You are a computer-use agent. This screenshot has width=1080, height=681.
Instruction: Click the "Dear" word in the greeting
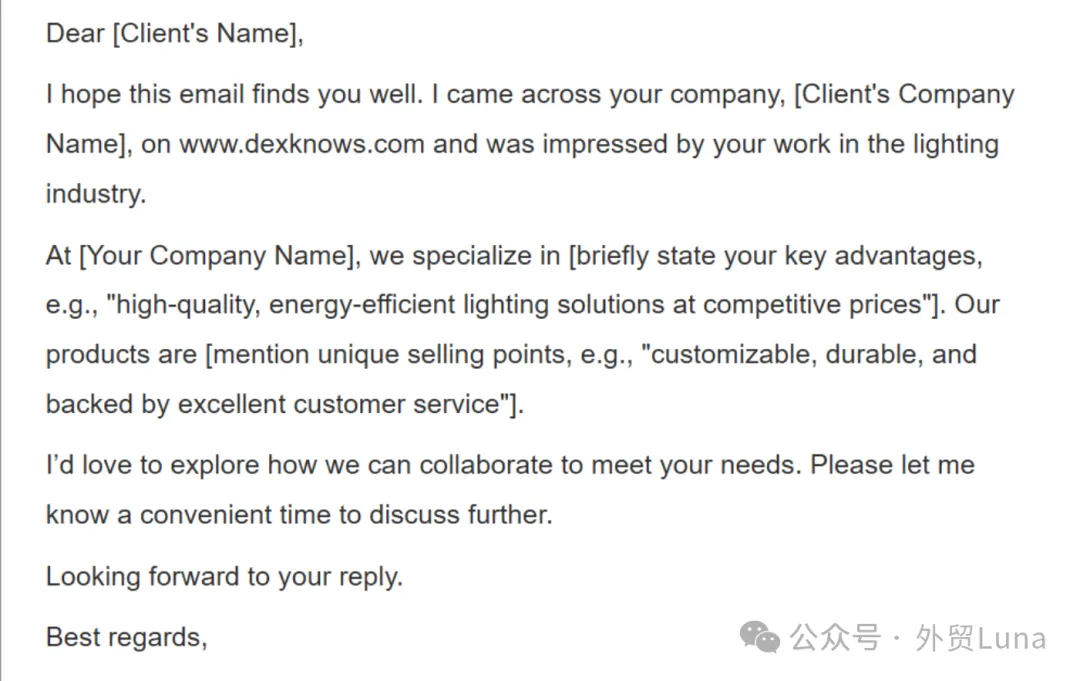74,34
